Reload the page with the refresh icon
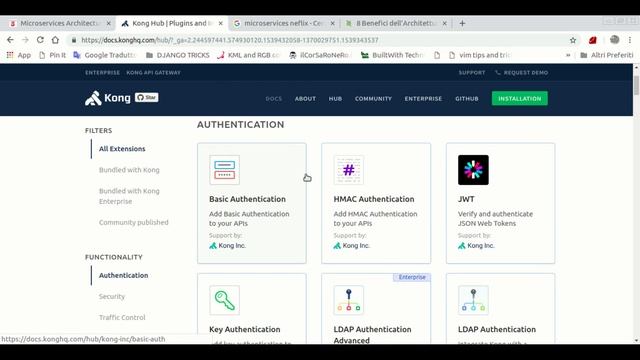 (40, 40)
